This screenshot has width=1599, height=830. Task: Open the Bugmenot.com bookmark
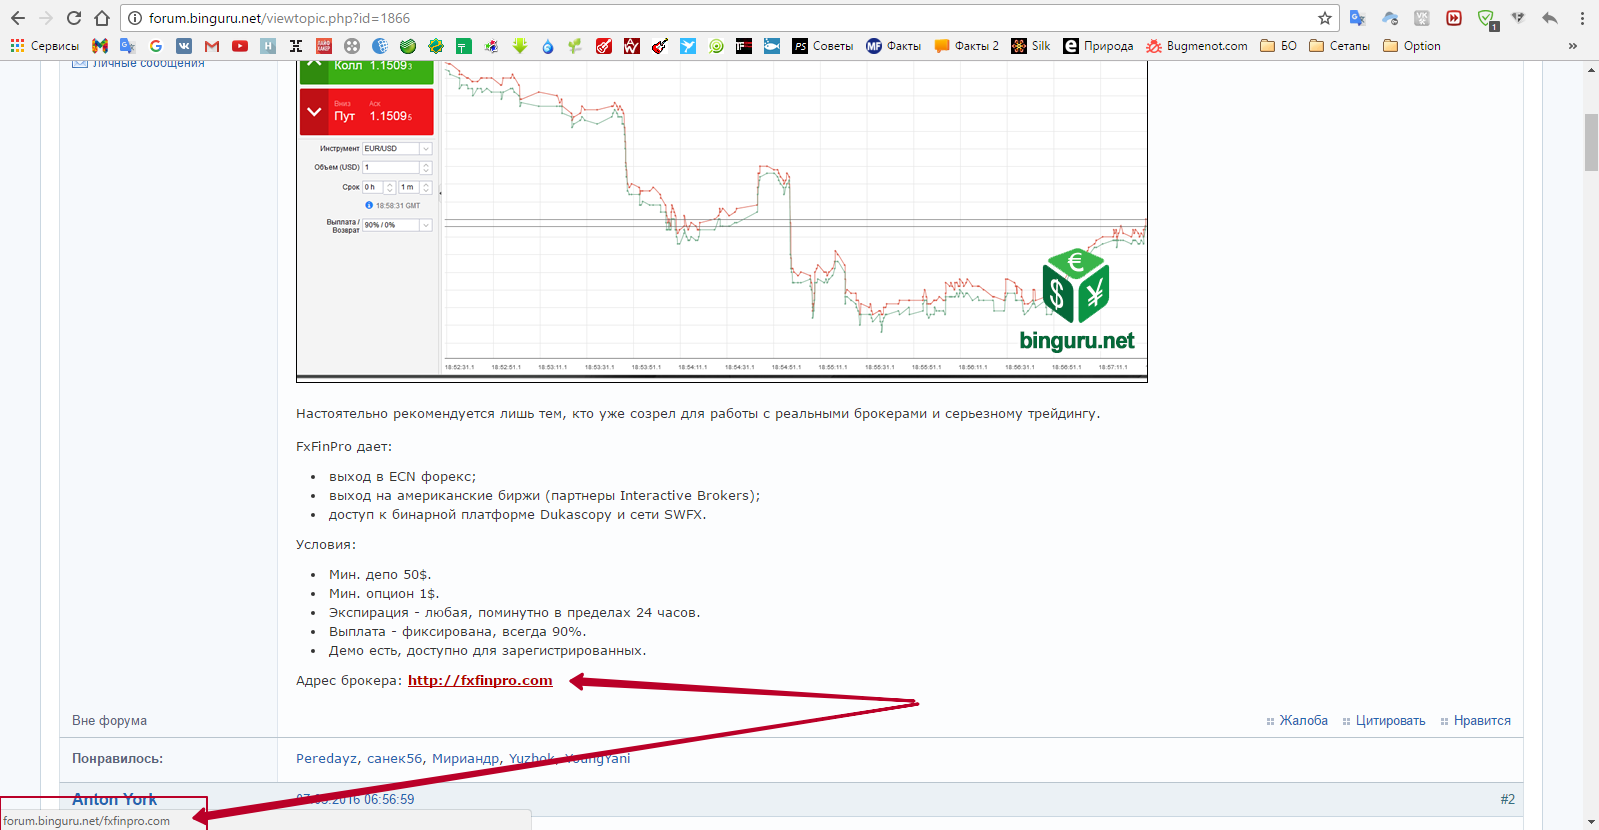click(1197, 46)
